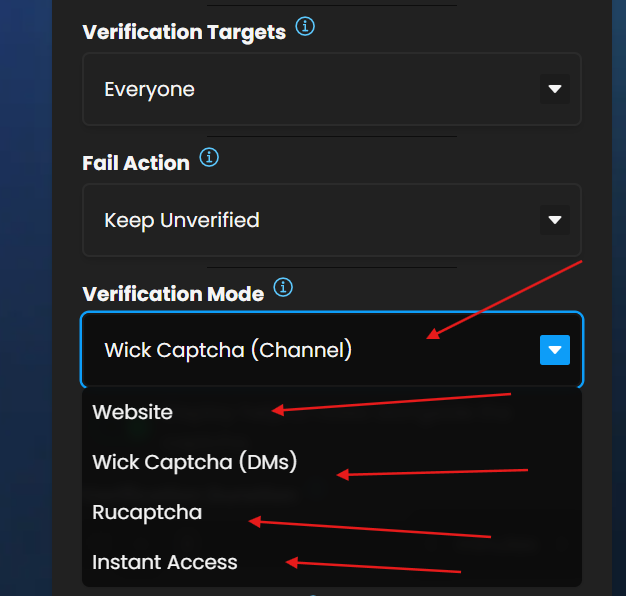Viewport: 626px width, 596px height.
Task: Expand the Verification Targets dropdown arrow
Action: pos(555,89)
